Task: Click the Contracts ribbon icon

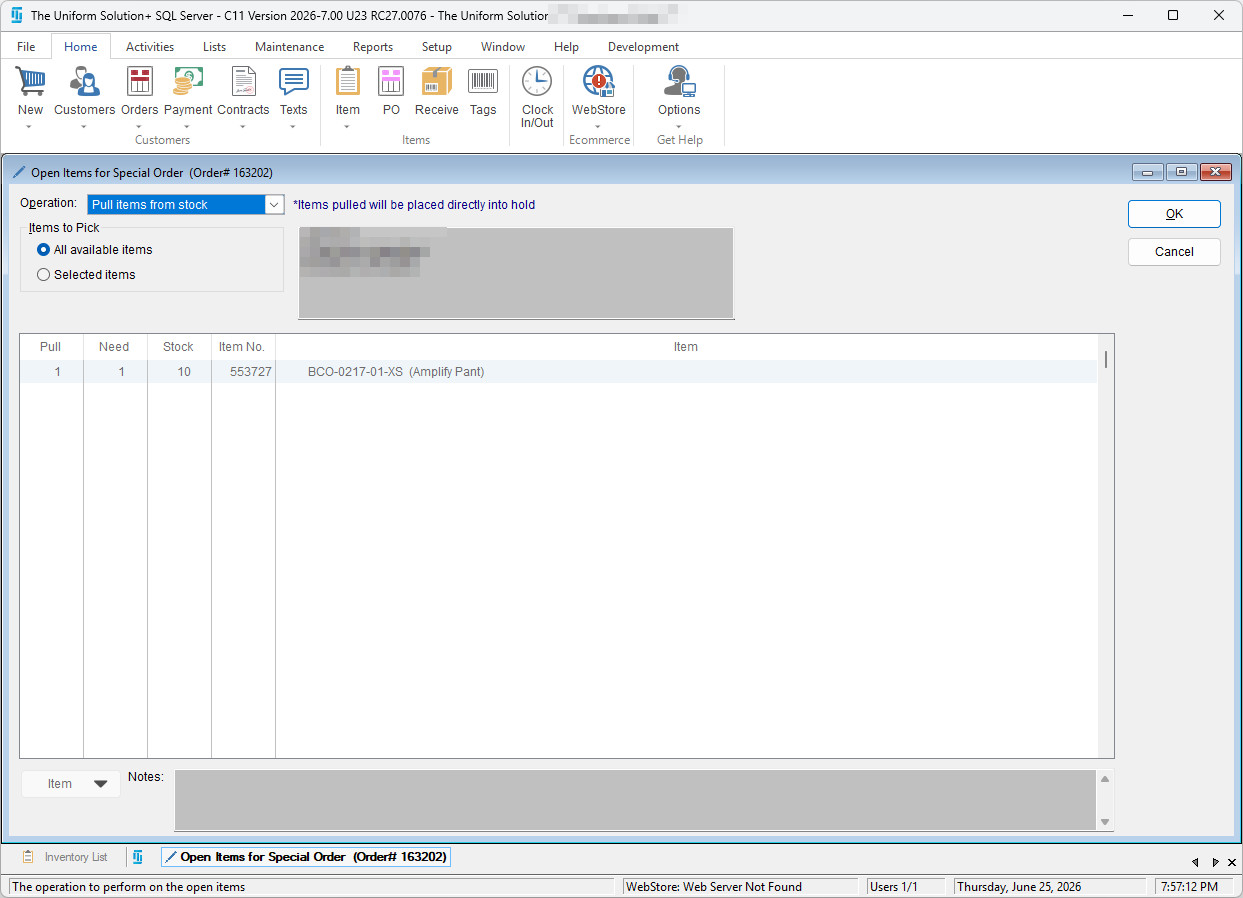Action: pos(243,82)
